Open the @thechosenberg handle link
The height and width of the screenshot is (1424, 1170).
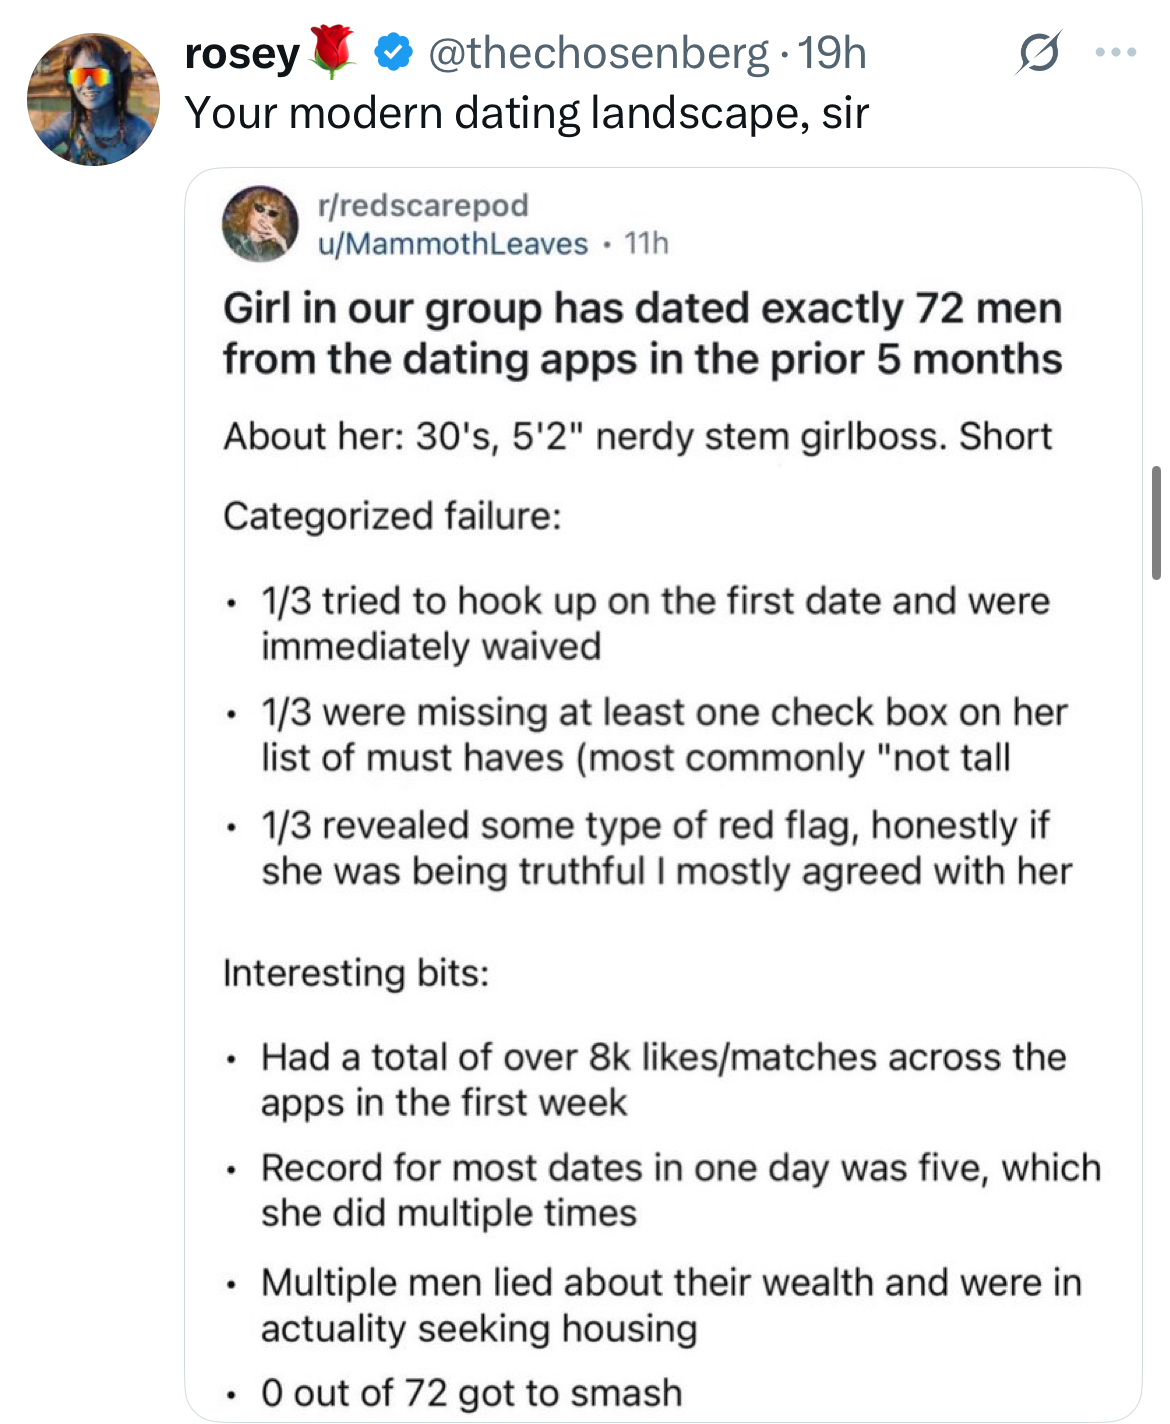tap(598, 53)
